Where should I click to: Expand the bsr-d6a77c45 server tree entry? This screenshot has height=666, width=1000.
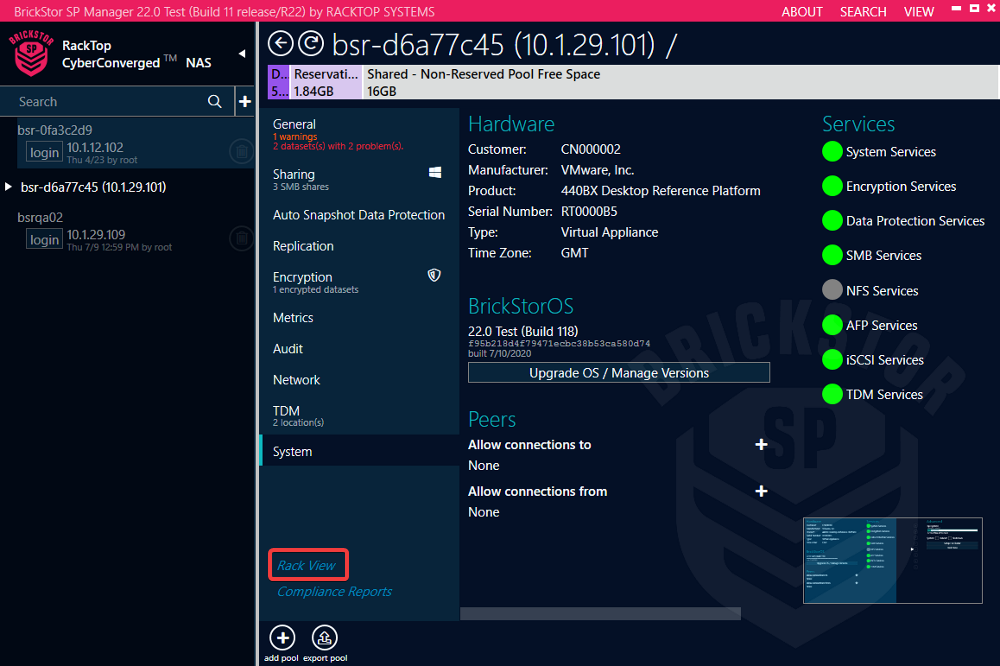pyautogui.click(x=9, y=187)
